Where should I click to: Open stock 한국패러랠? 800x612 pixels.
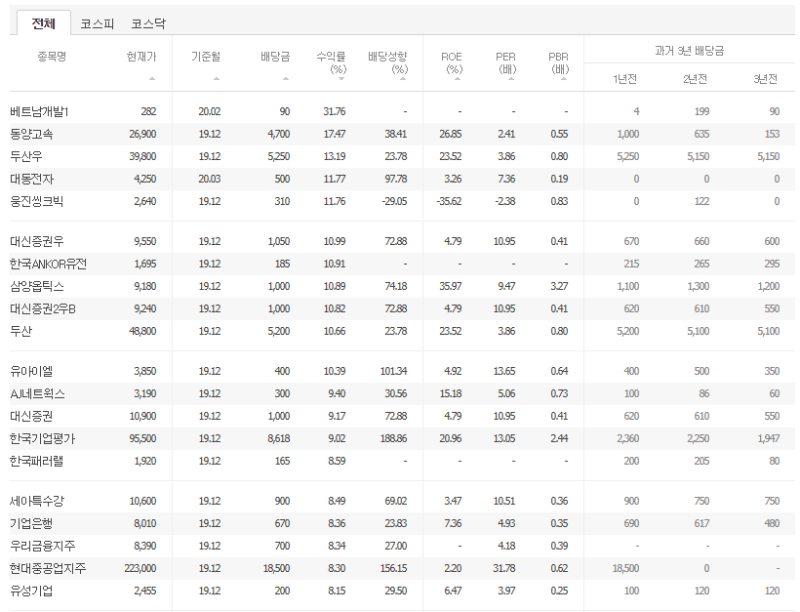tap(37, 461)
